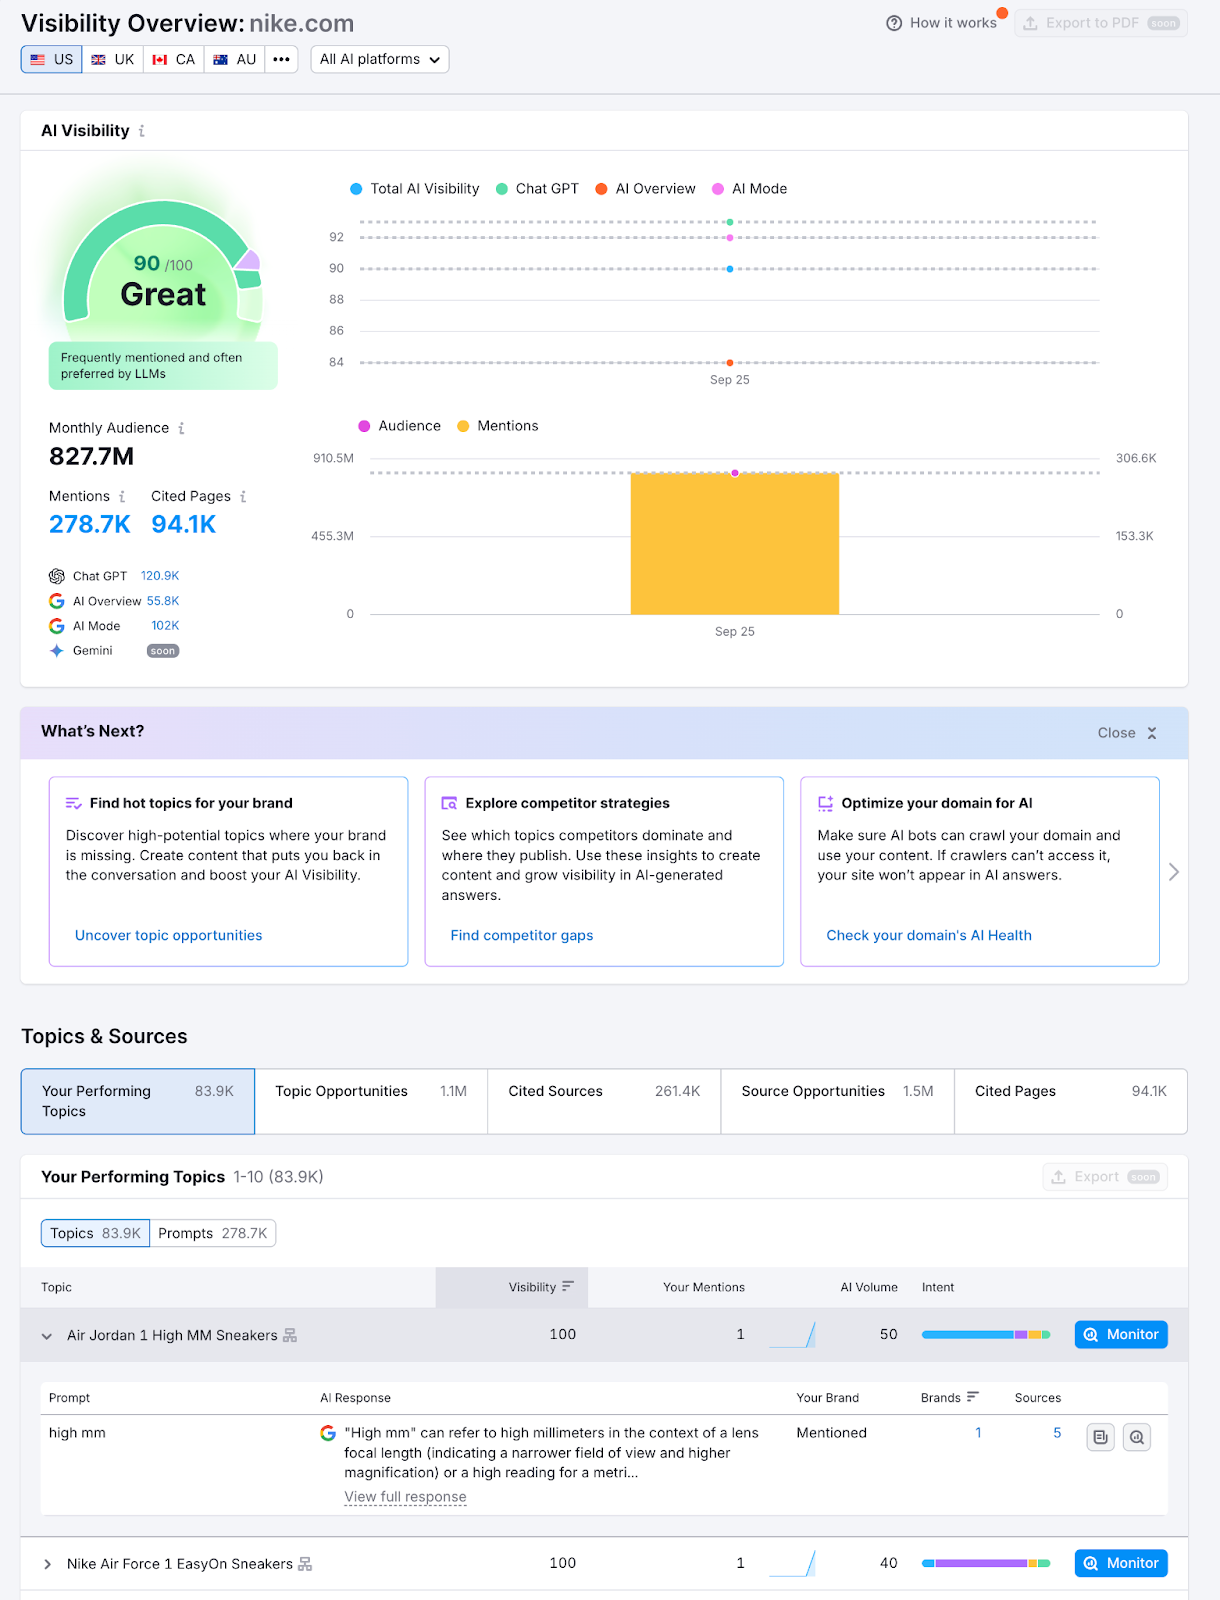
Task: Toggle AI Overview legend series
Action: (645, 189)
